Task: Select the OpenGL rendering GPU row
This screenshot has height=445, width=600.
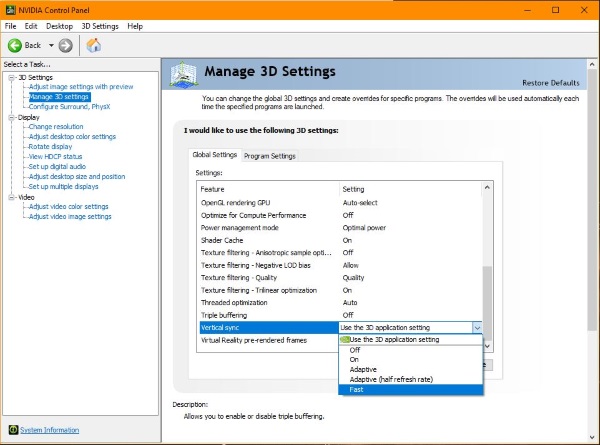Action: coord(340,202)
